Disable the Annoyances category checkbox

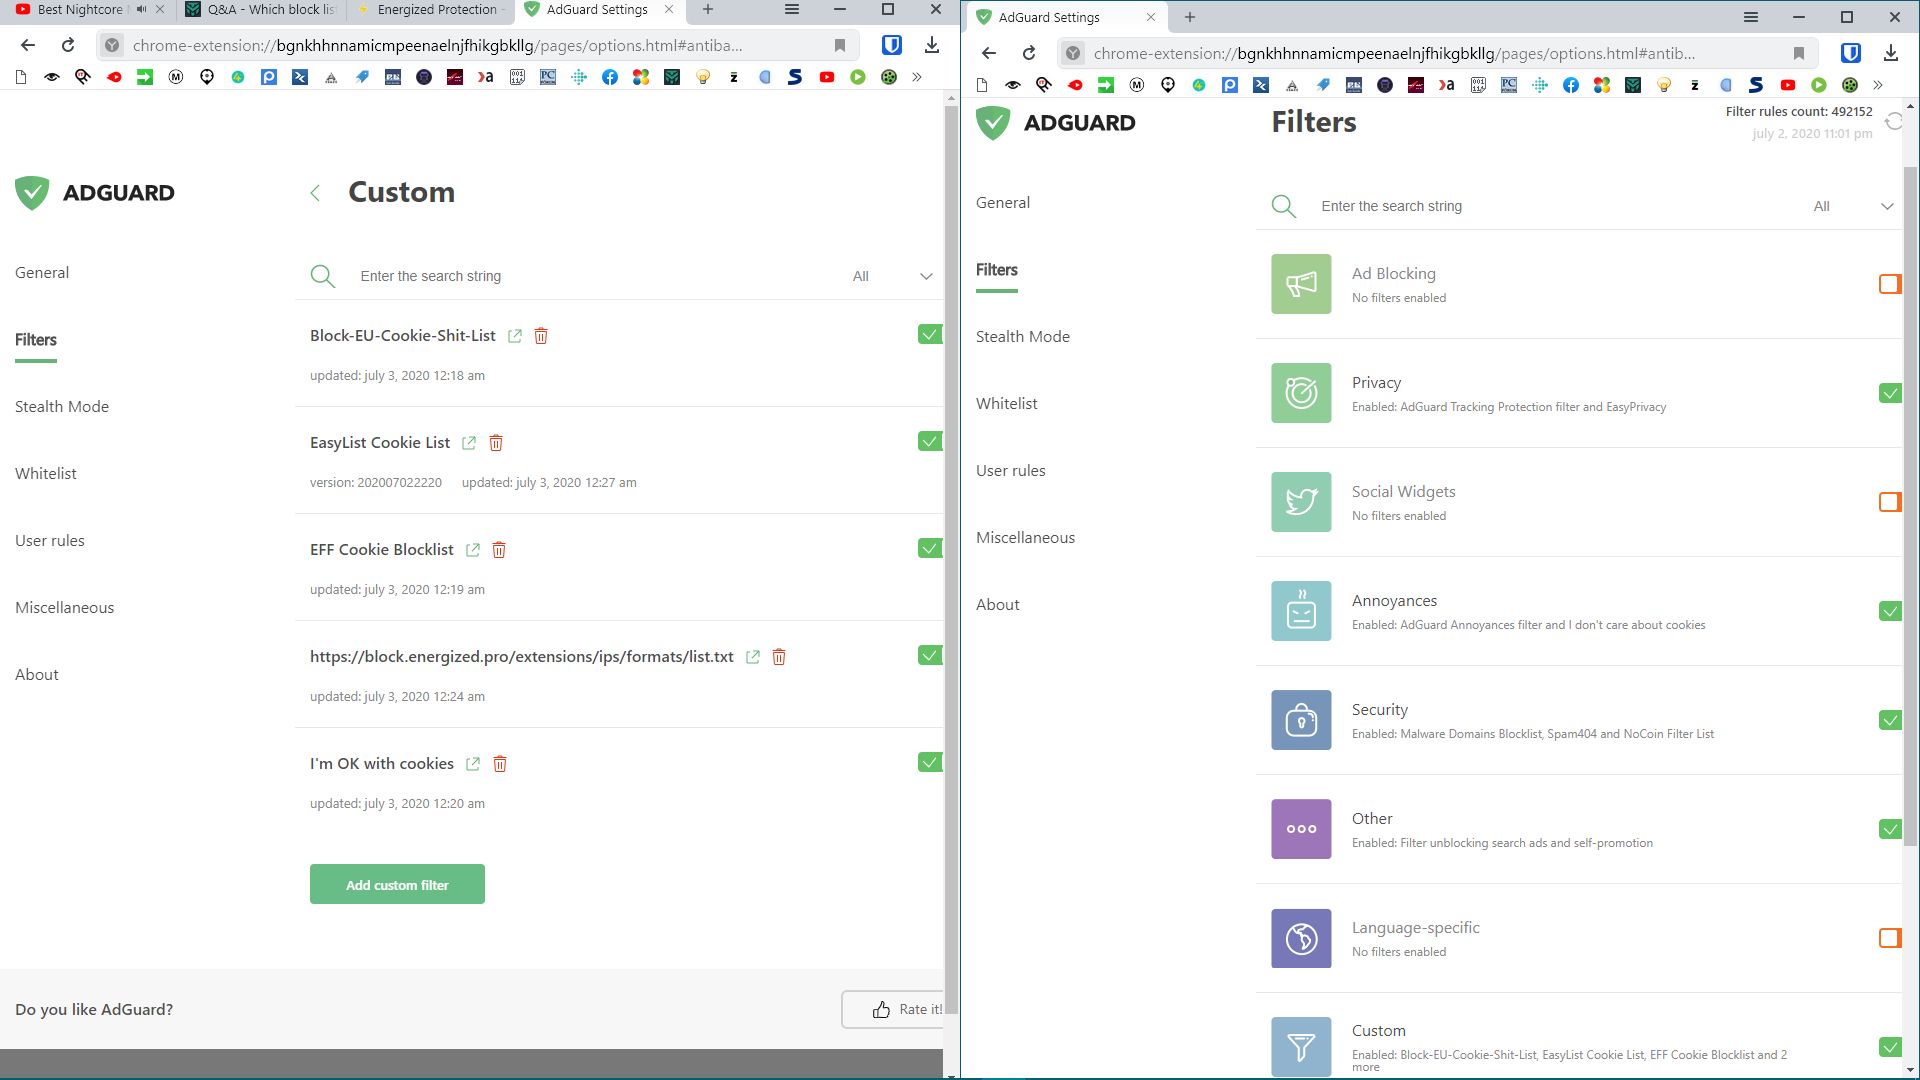1890,611
